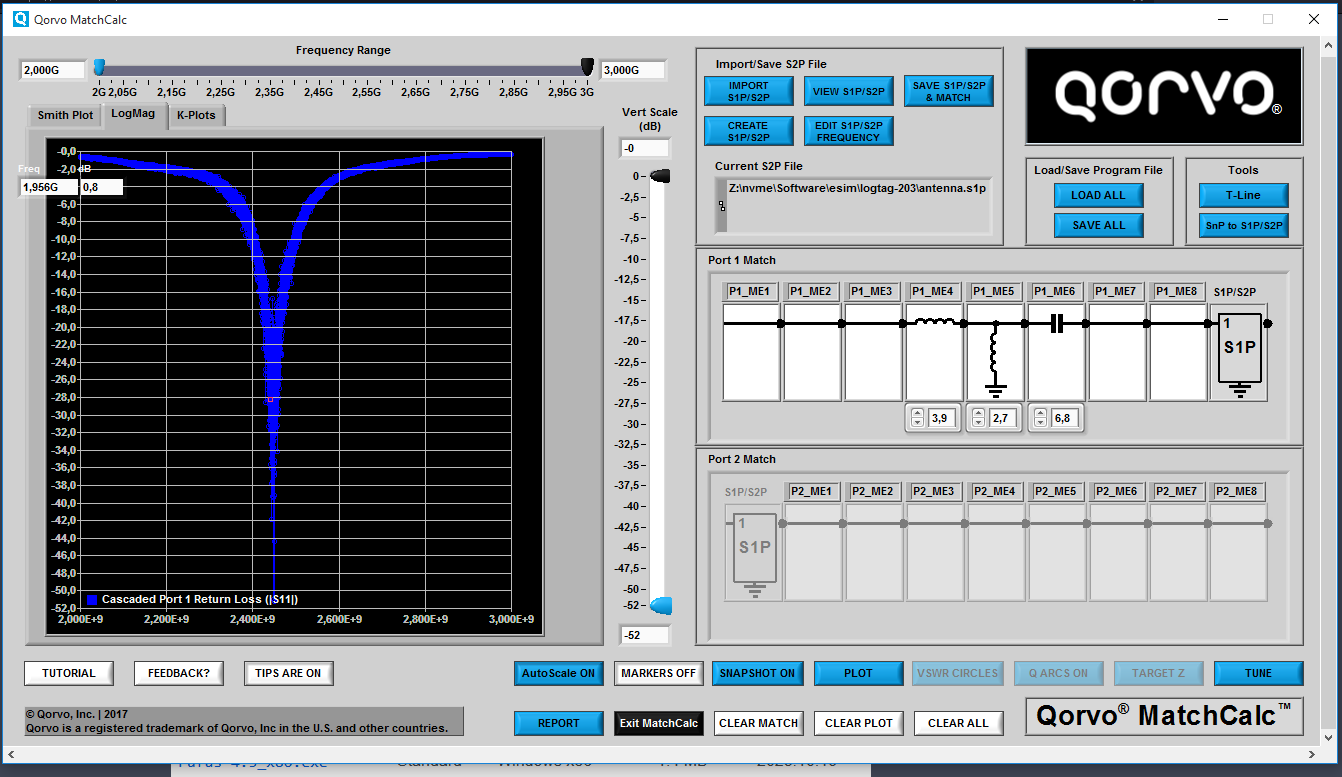This screenshot has width=1342, height=777.
Task: Switch to the K-Plots tab
Action: pos(196,115)
